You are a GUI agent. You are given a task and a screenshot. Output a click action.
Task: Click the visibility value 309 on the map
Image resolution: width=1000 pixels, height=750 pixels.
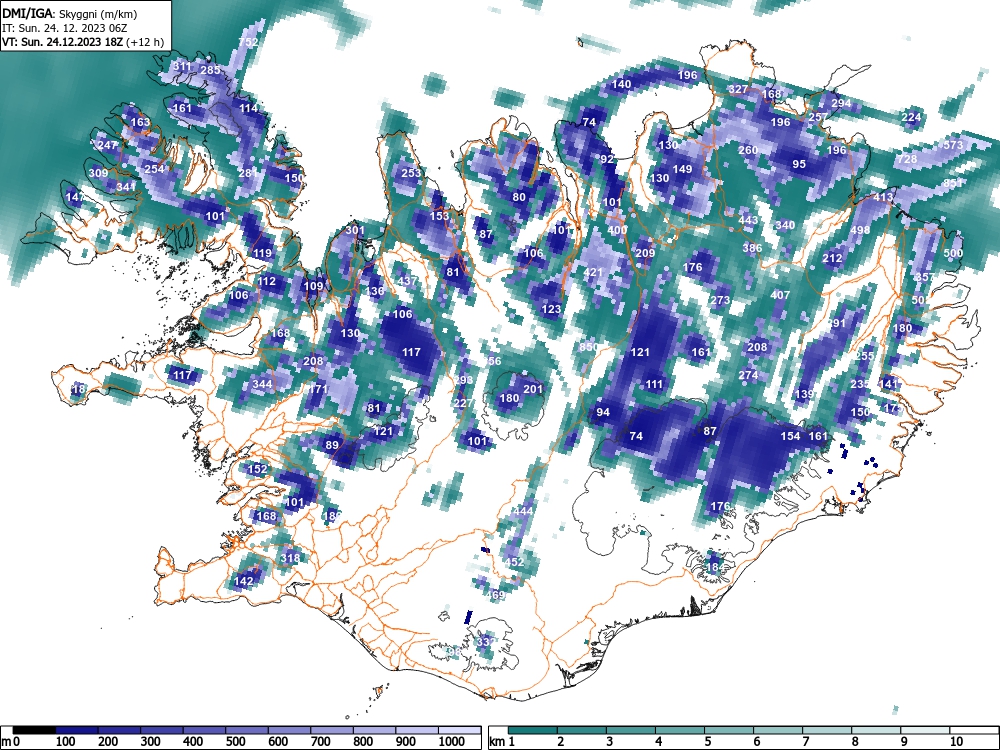tap(98, 173)
